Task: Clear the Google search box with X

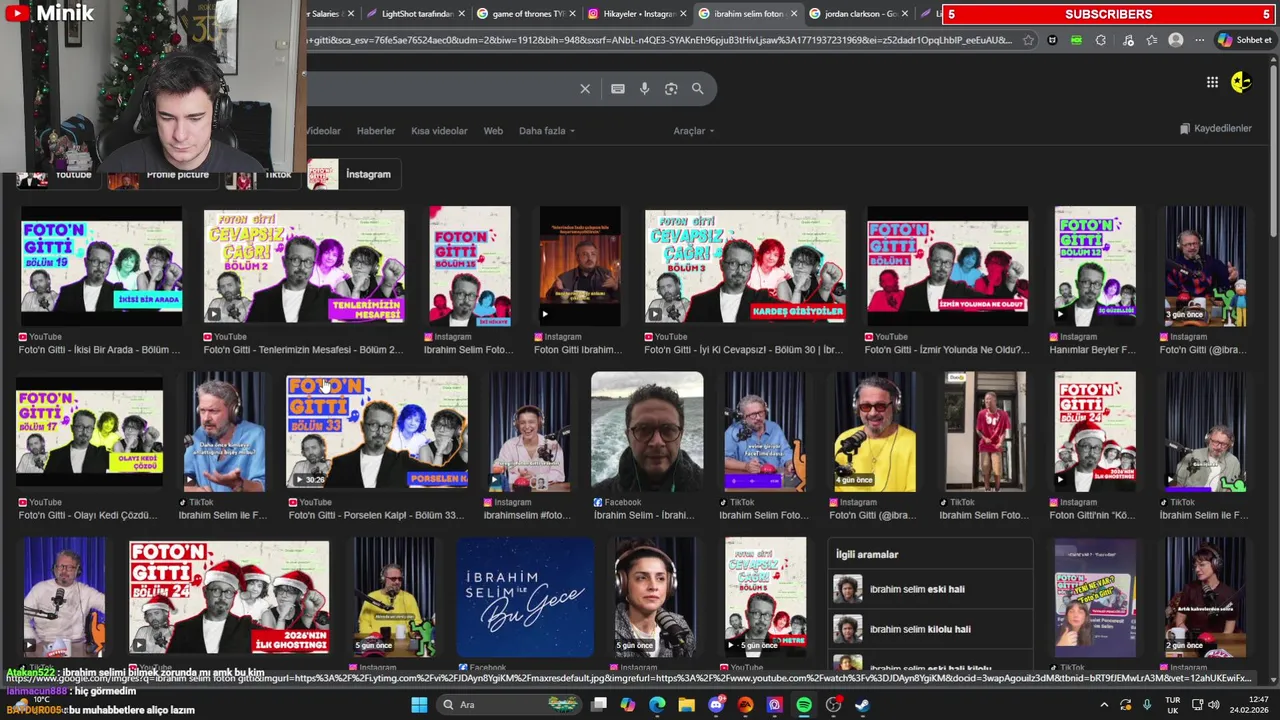Action: [585, 89]
